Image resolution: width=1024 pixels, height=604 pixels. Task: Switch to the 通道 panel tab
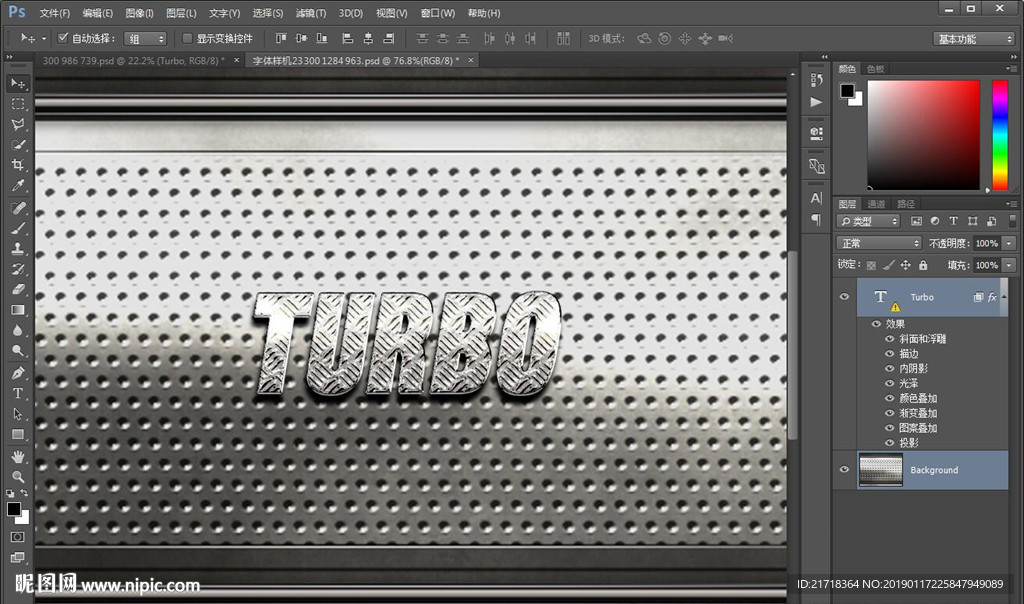(876, 204)
